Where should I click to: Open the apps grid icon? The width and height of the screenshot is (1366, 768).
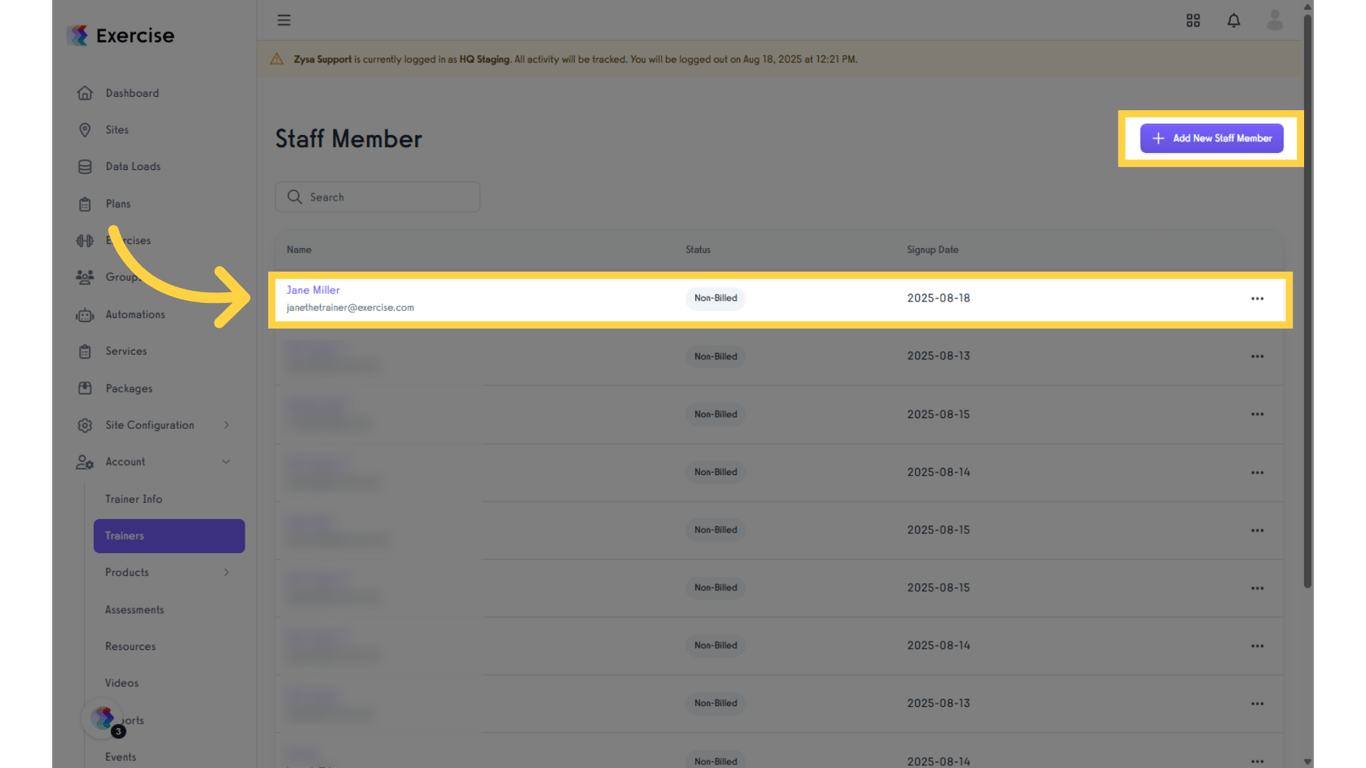[x=1193, y=20]
